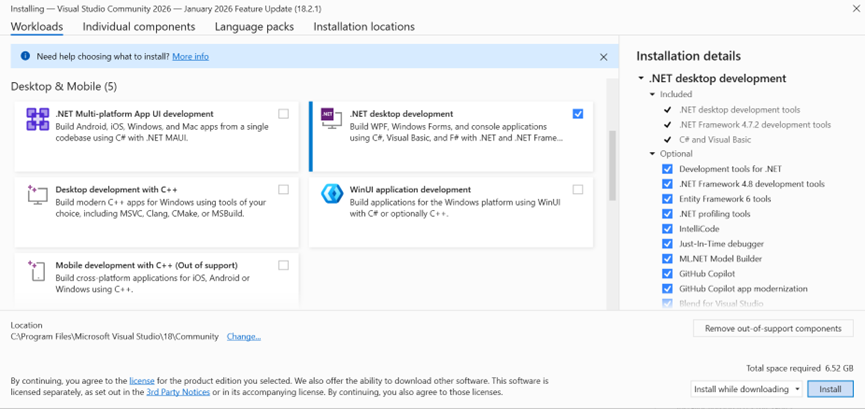Click the .NET desktop development tools included item
The width and height of the screenshot is (865, 409).
[739, 110]
